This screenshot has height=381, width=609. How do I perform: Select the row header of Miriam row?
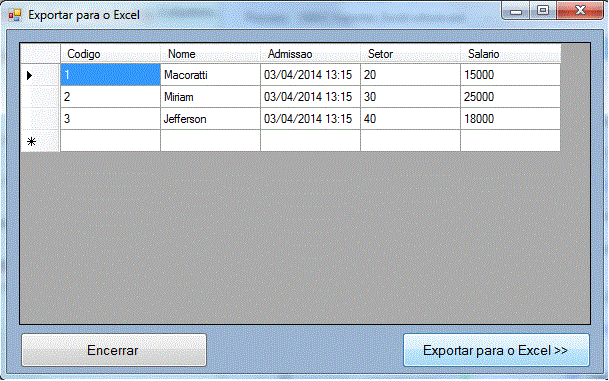[40, 97]
